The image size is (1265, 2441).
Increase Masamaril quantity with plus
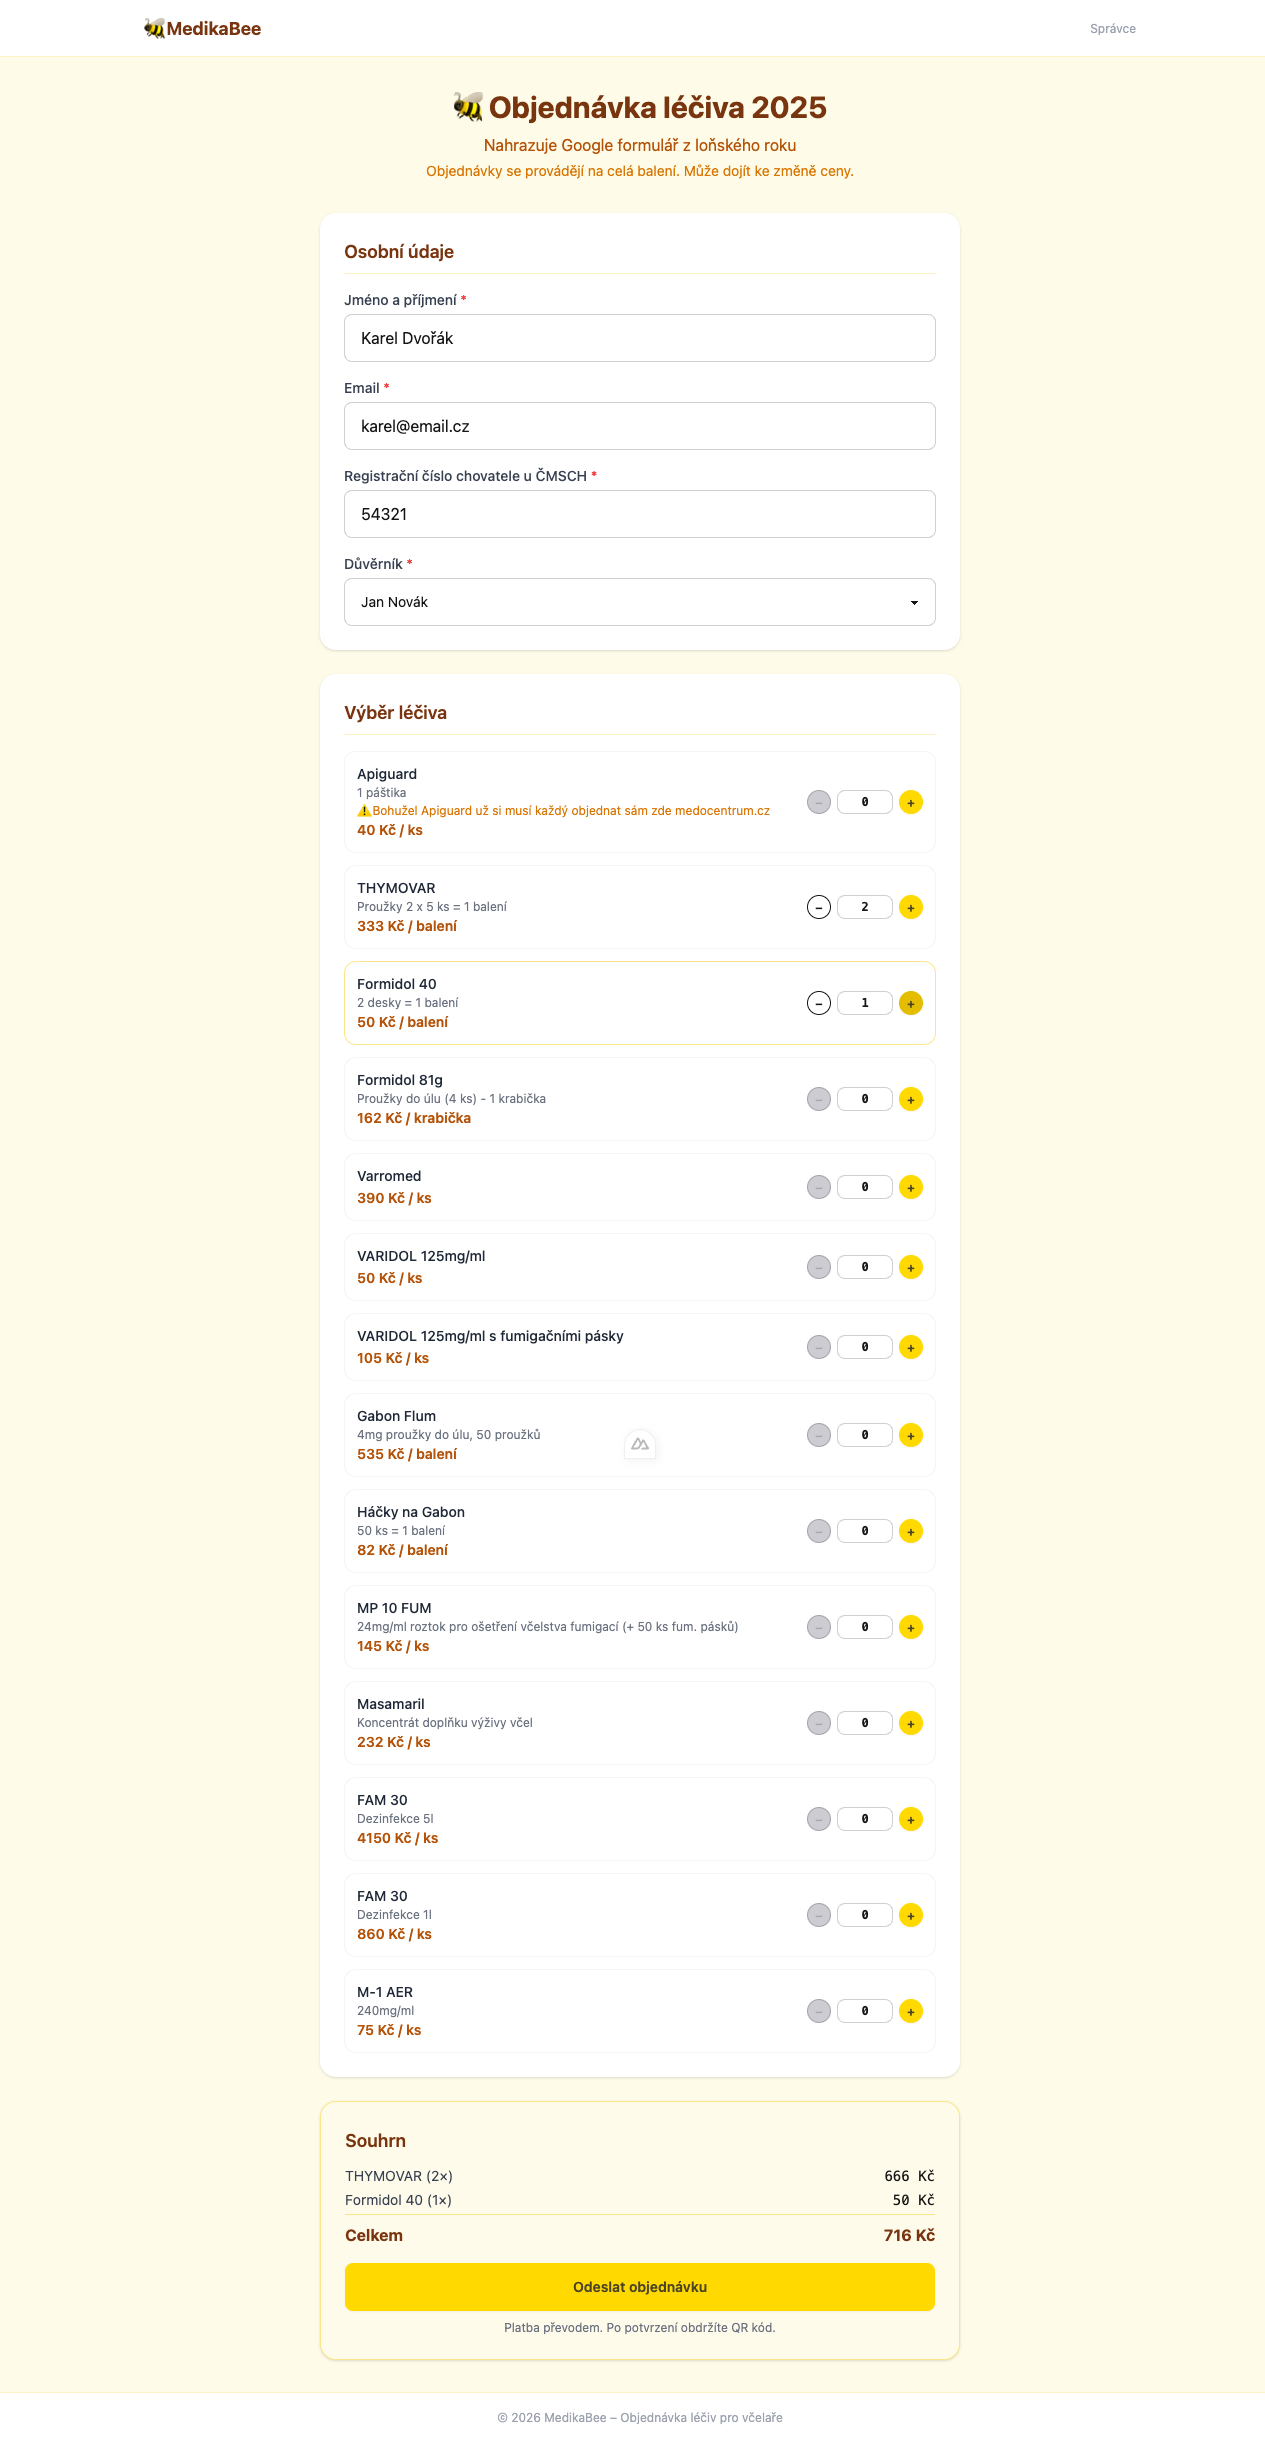(x=910, y=1723)
